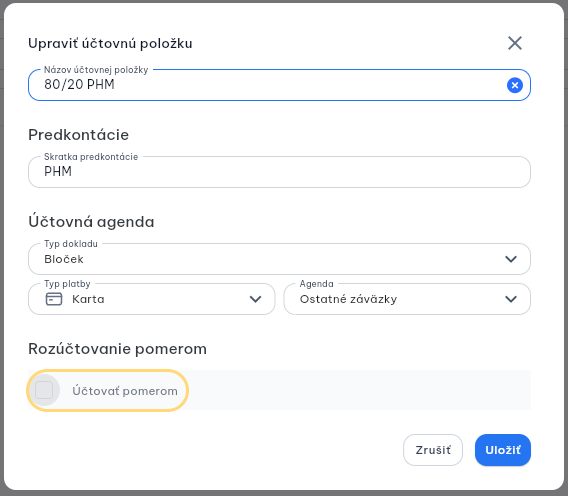Click the Rozúčtovanie pomerom section heading
This screenshot has width=568, height=496.
117,349
